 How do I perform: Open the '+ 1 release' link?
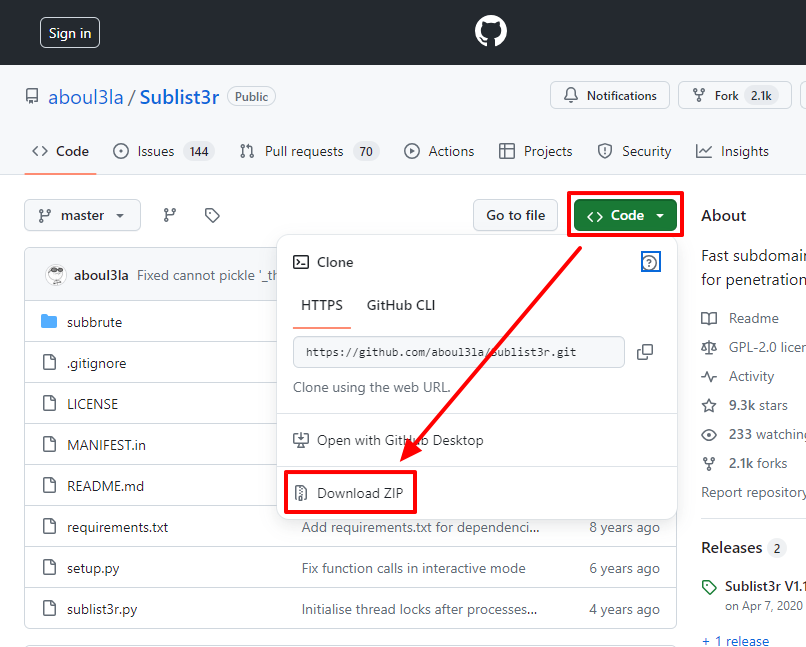tap(736, 640)
